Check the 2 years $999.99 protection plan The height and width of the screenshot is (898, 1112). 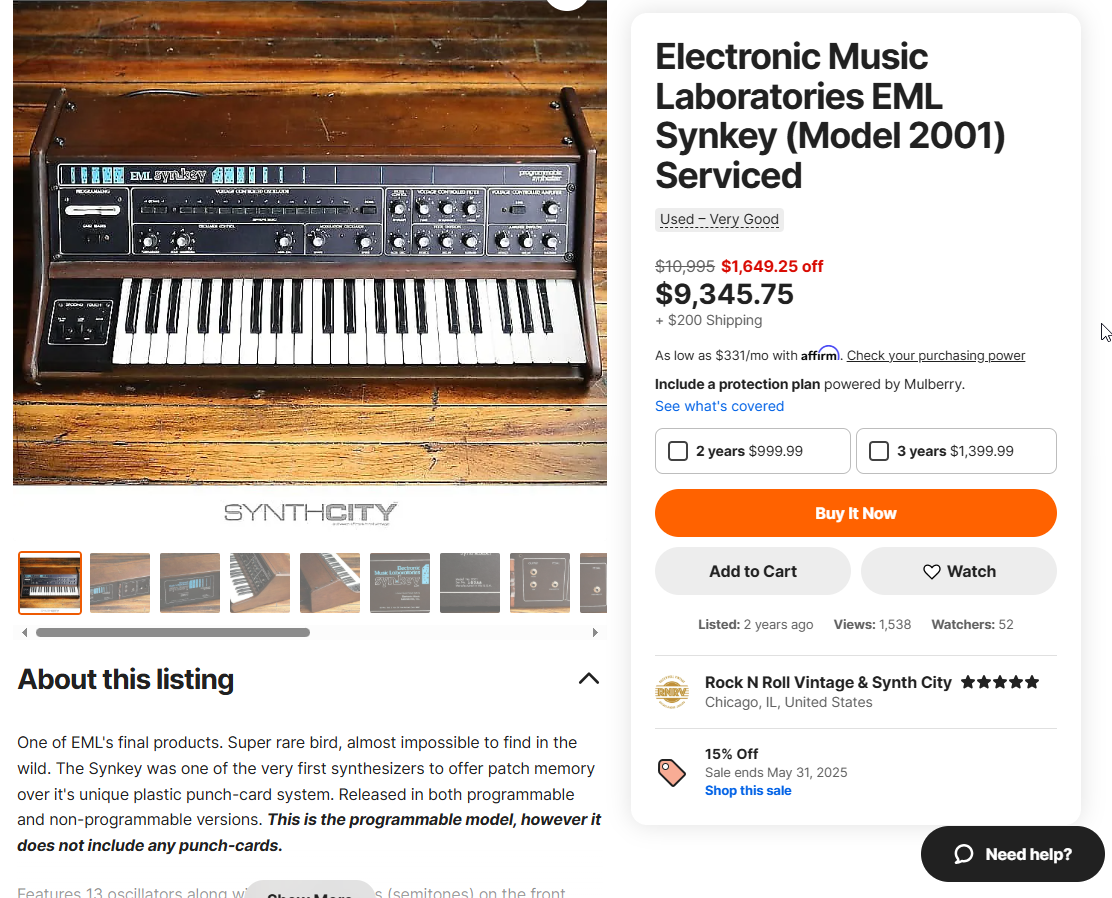(x=678, y=451)
